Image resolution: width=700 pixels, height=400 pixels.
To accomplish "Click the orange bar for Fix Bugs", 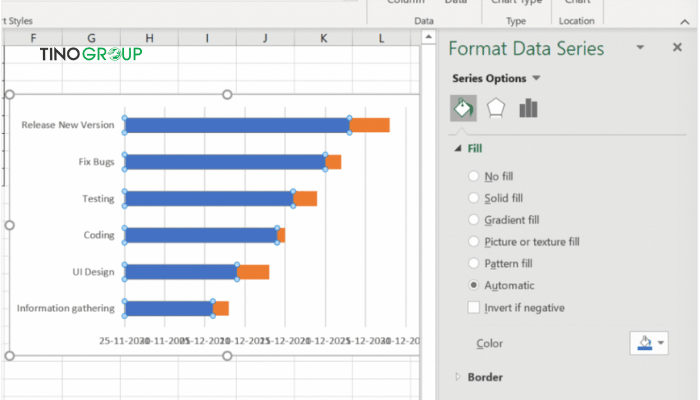I will 333,162.
